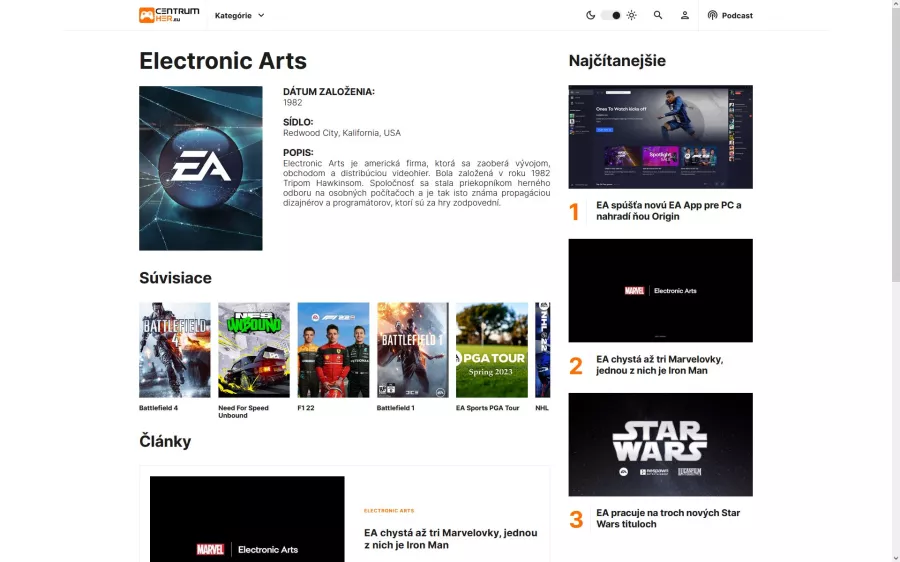Open Články headline 'EA chystá až tri Marvelovky'
The height and width of the screenshot is (562, 900).
451,538
